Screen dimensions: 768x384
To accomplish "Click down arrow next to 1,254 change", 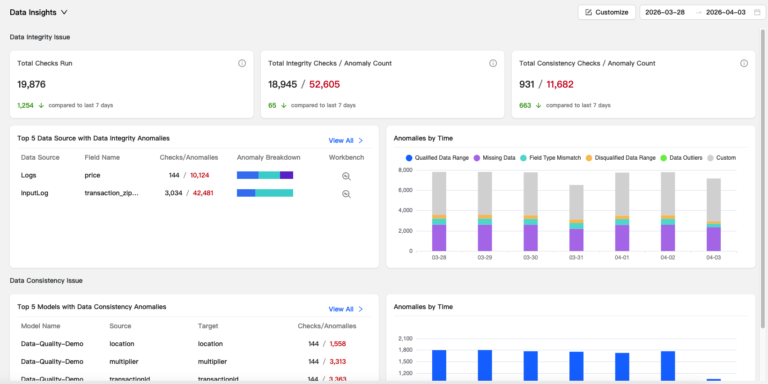I will pos(41,105).
